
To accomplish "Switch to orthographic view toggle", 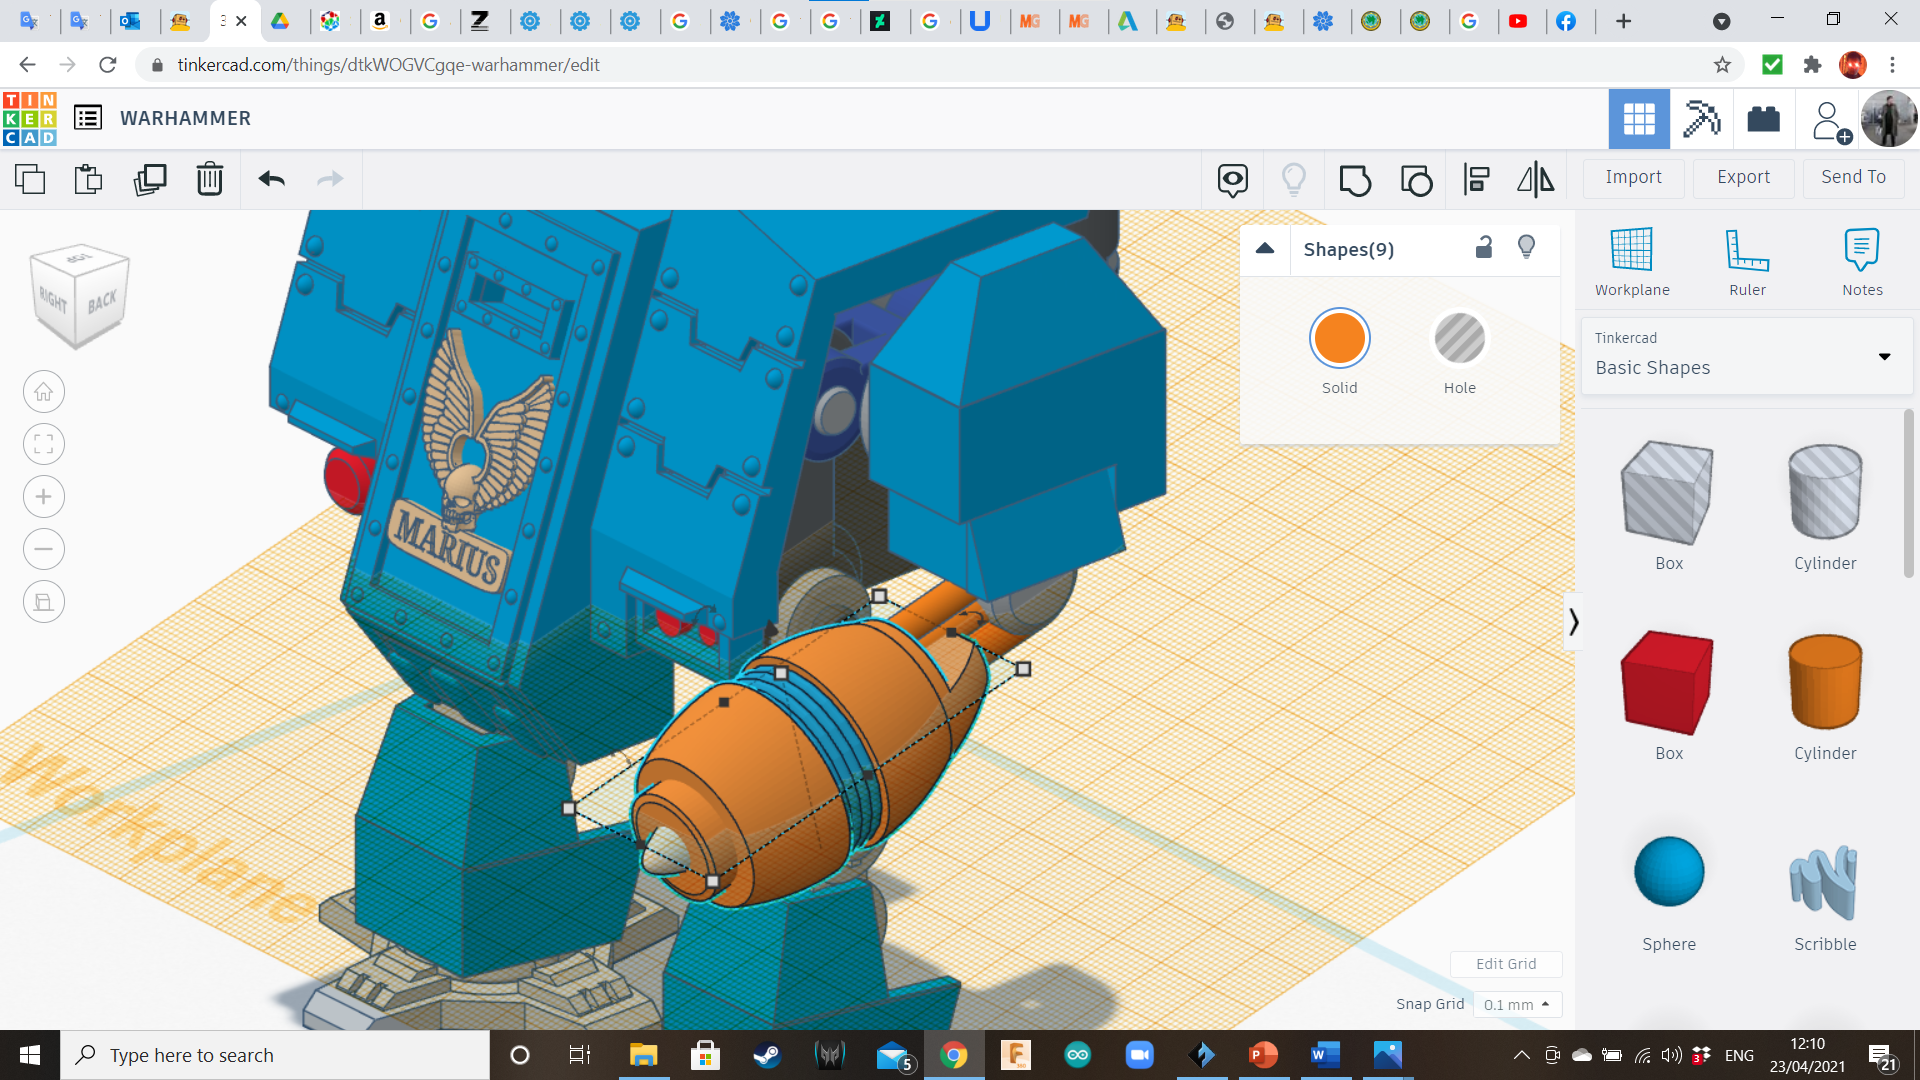I will [x=44, y=602].
